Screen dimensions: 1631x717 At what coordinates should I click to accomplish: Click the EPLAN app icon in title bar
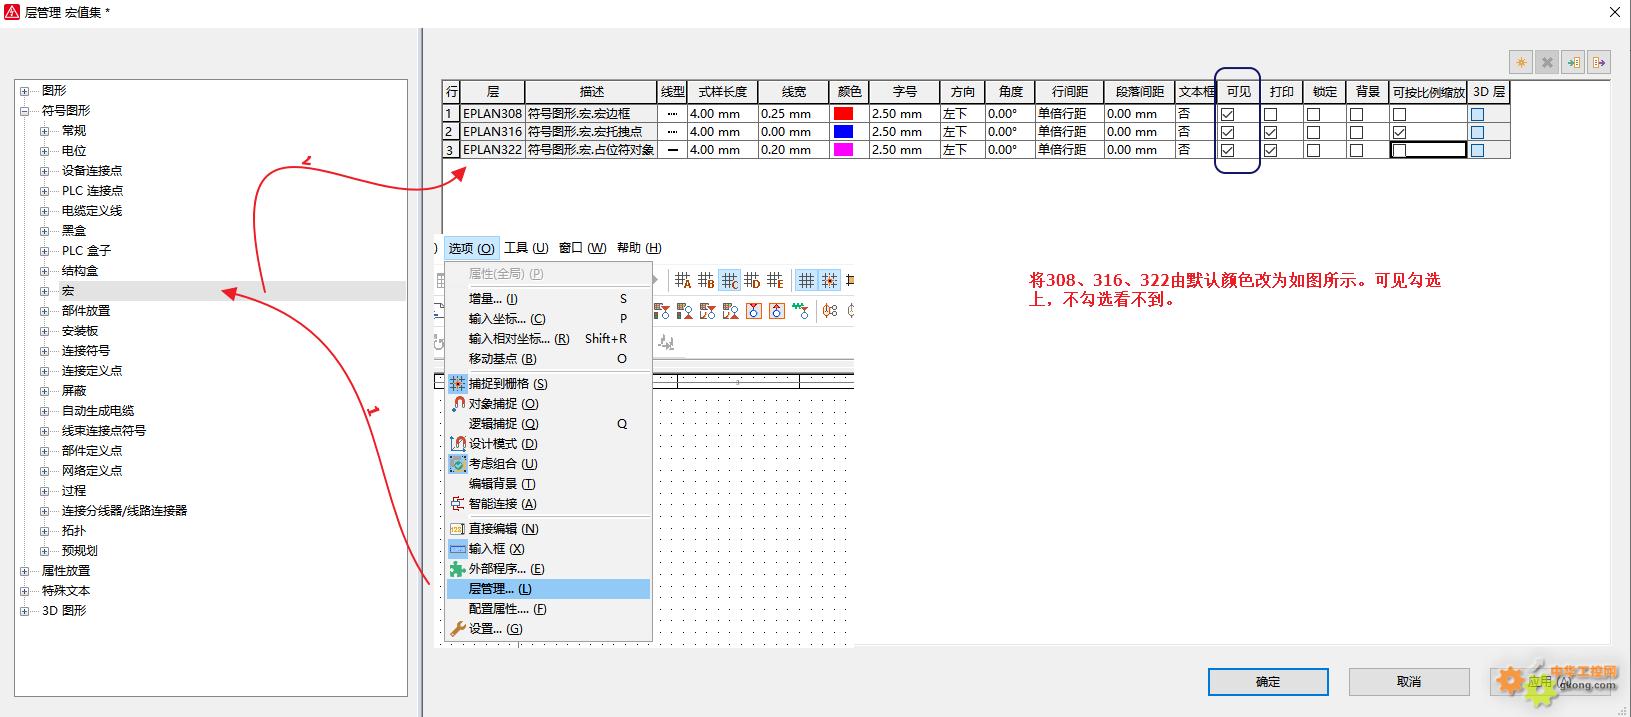[12, 12]
